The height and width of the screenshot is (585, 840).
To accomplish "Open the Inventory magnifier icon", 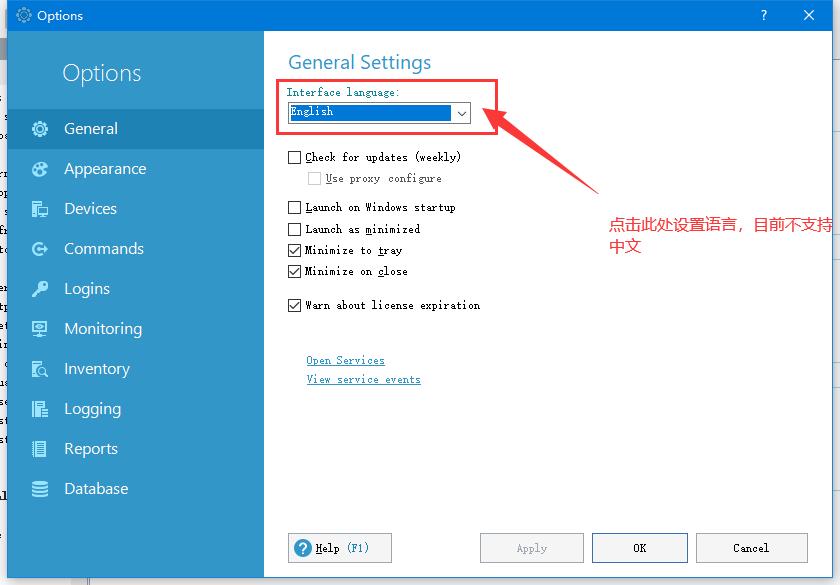I will point(38,368).
